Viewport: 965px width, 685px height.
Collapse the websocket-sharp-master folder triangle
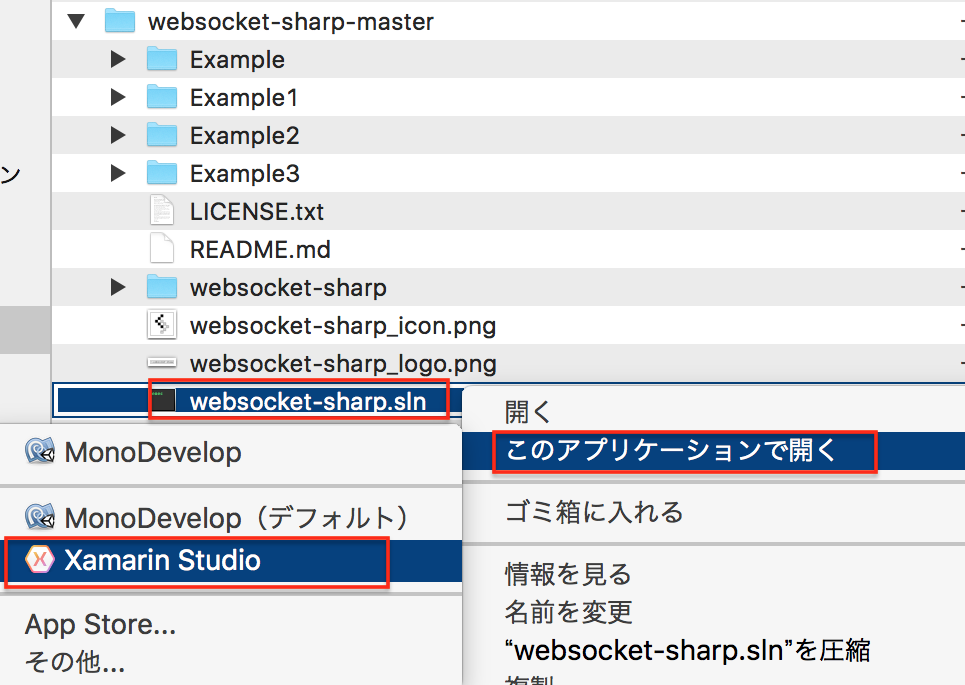[76, 22]
